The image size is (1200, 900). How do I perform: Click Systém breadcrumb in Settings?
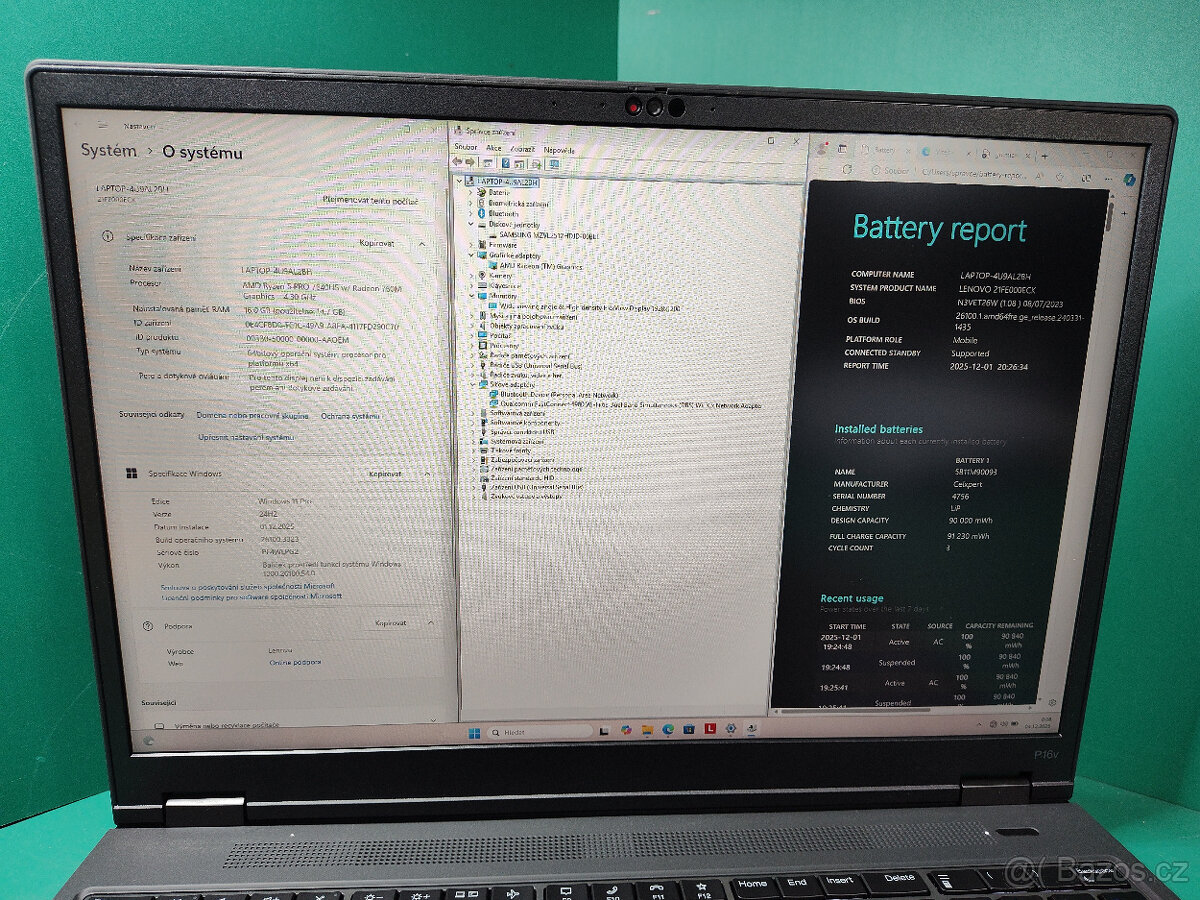tap(109, 151)
